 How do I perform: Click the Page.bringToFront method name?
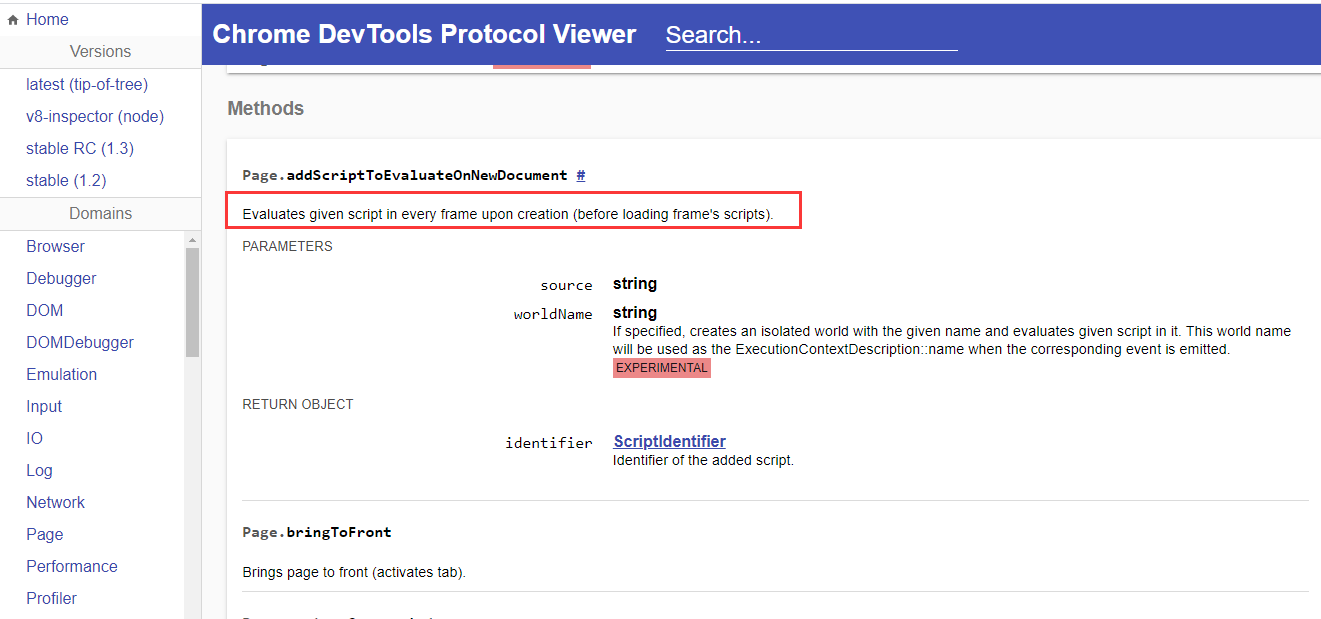317,533
